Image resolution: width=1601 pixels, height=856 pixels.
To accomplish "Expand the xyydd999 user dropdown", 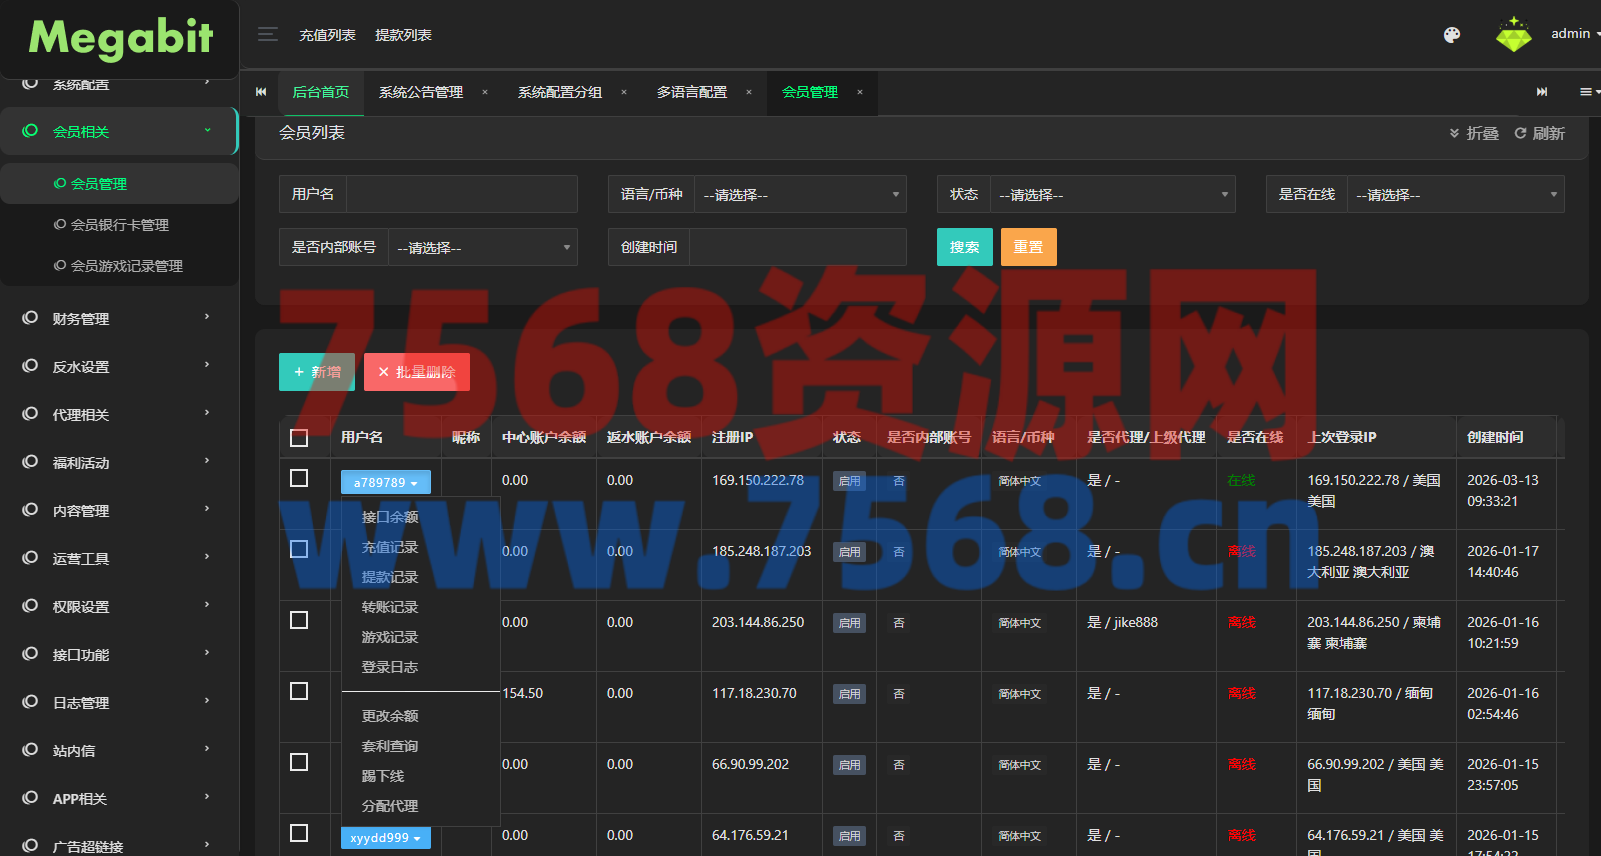I will click(386, 838).
